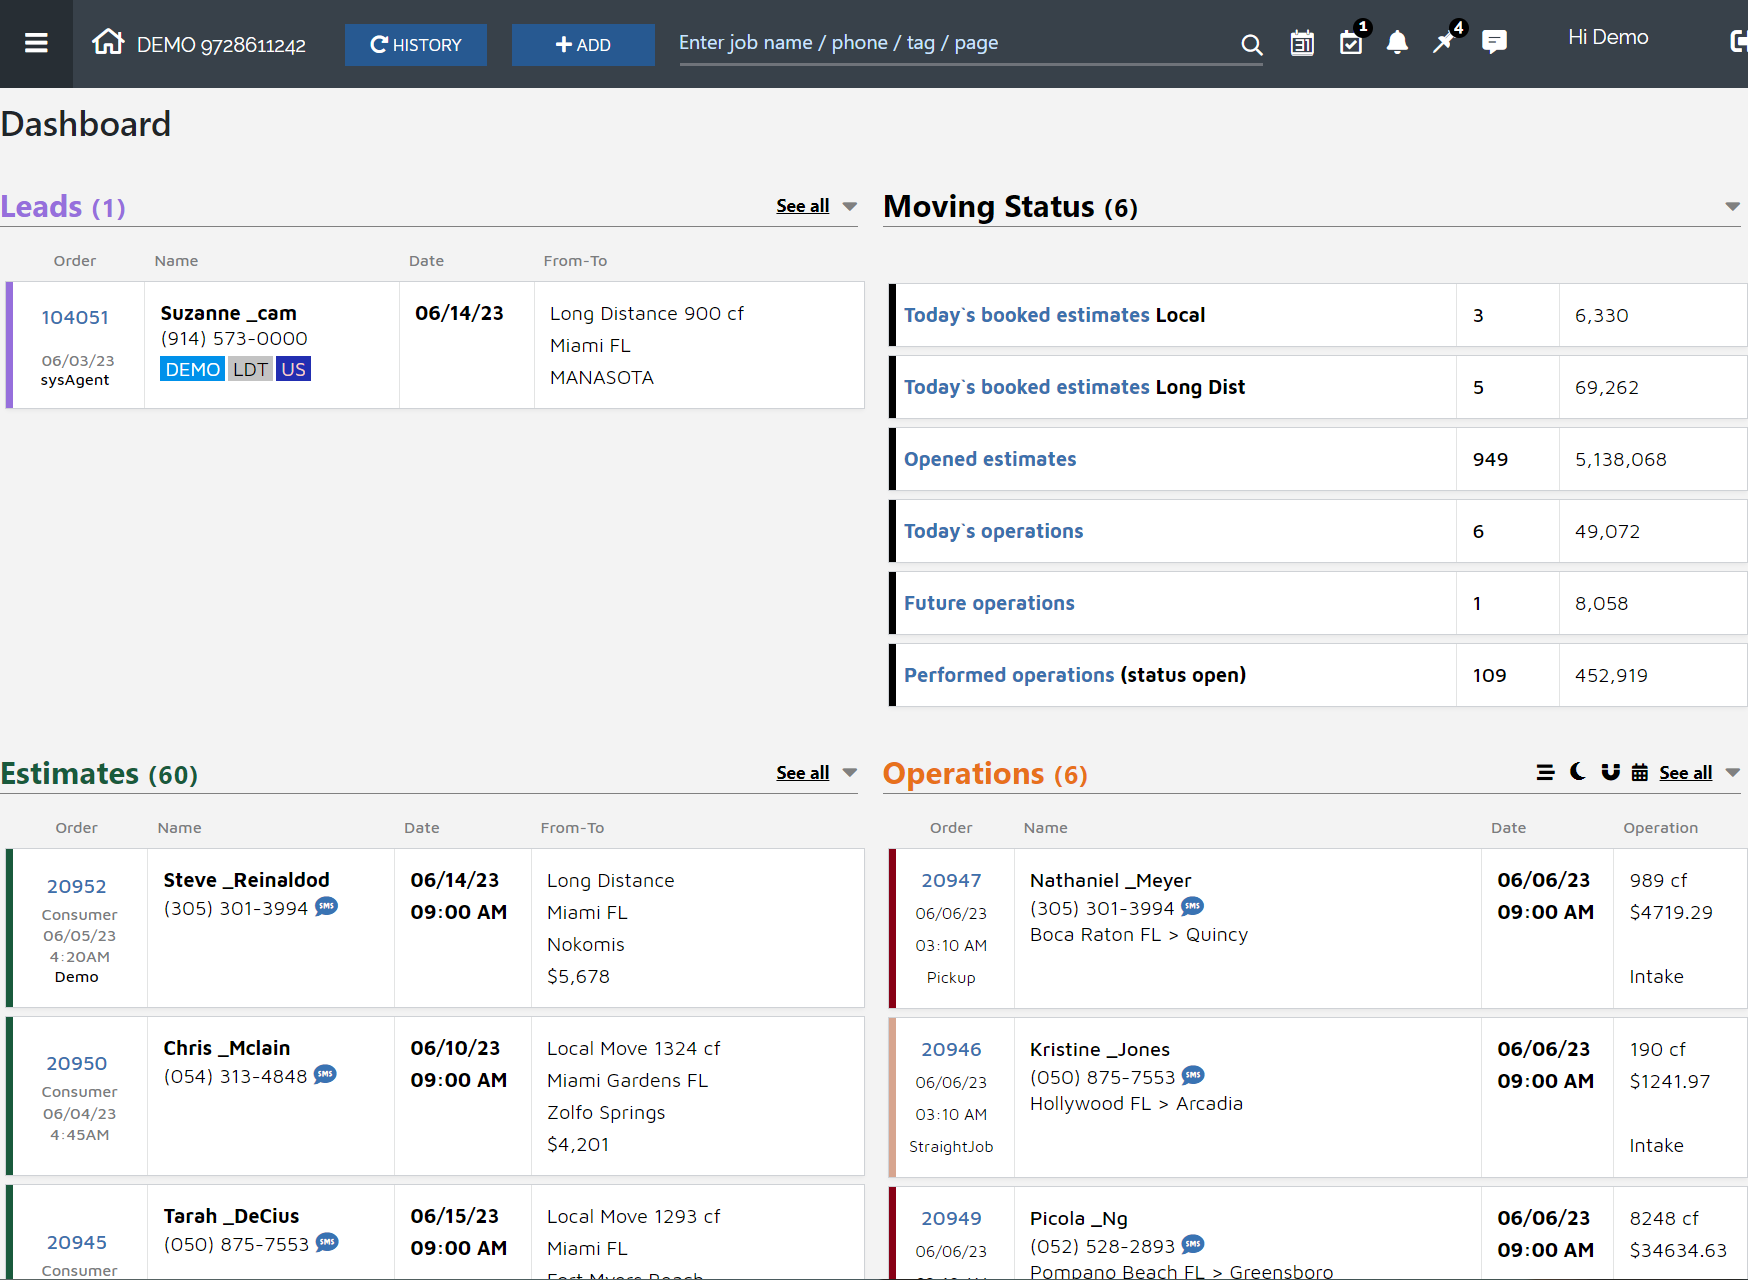The width and height of the screenshot is (1748, 1280).
Task: Click the ADD button
Action: click(x=583, y=45)
